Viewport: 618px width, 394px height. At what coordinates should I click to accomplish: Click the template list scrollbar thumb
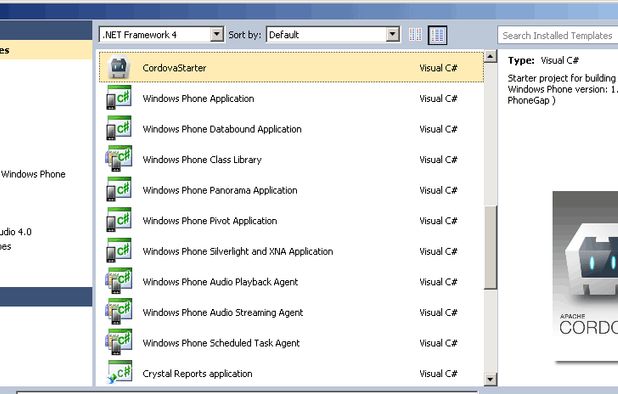click(490, 248)
